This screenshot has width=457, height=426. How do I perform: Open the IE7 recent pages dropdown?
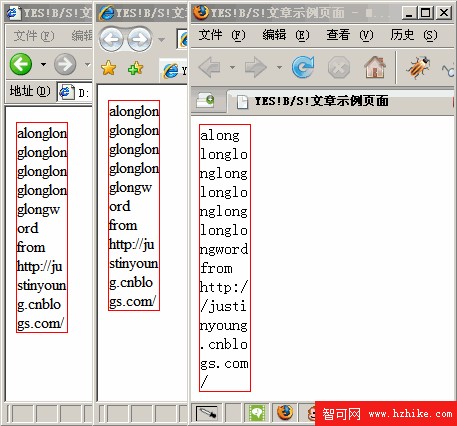(161, 40)
